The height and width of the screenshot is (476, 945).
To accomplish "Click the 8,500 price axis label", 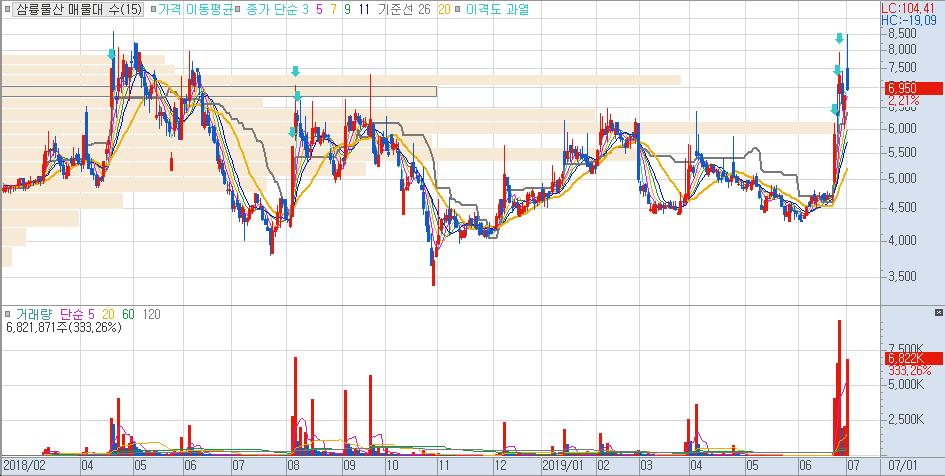I will [x=901, y=34].
